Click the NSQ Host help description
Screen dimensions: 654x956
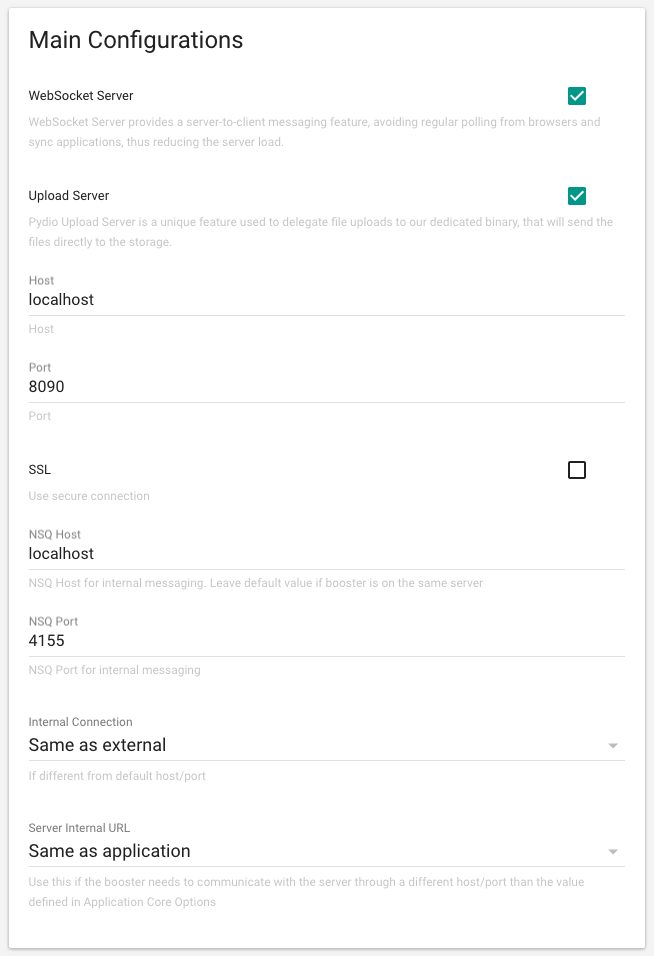(256, 583)
